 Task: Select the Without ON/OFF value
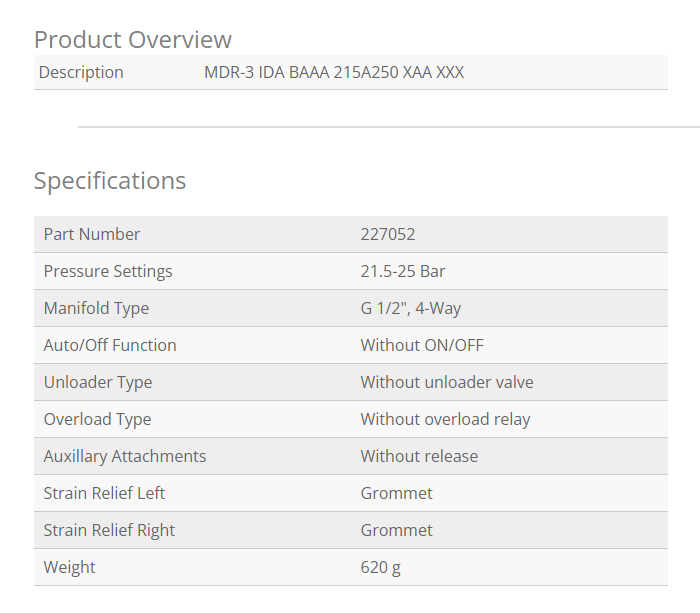[x=422, y=346]
